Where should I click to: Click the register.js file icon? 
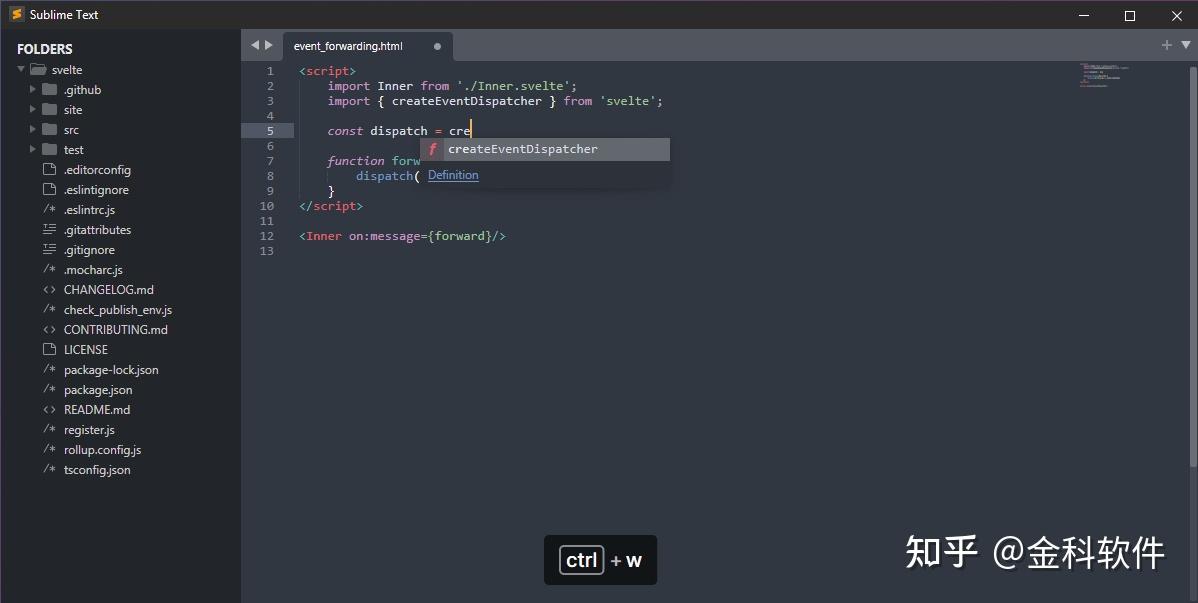[x=50, y=429]
